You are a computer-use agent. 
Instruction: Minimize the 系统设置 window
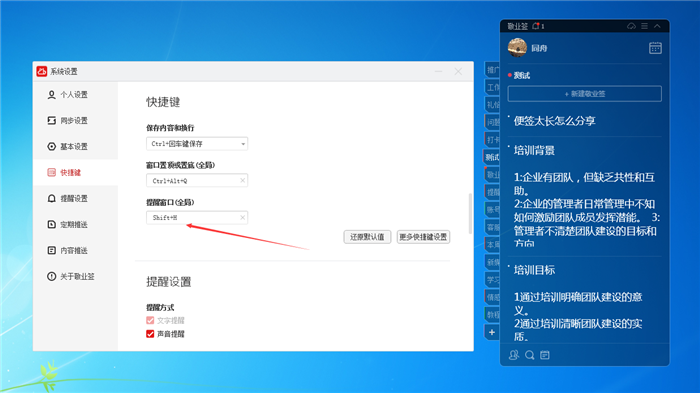click(x=438, y=71)
